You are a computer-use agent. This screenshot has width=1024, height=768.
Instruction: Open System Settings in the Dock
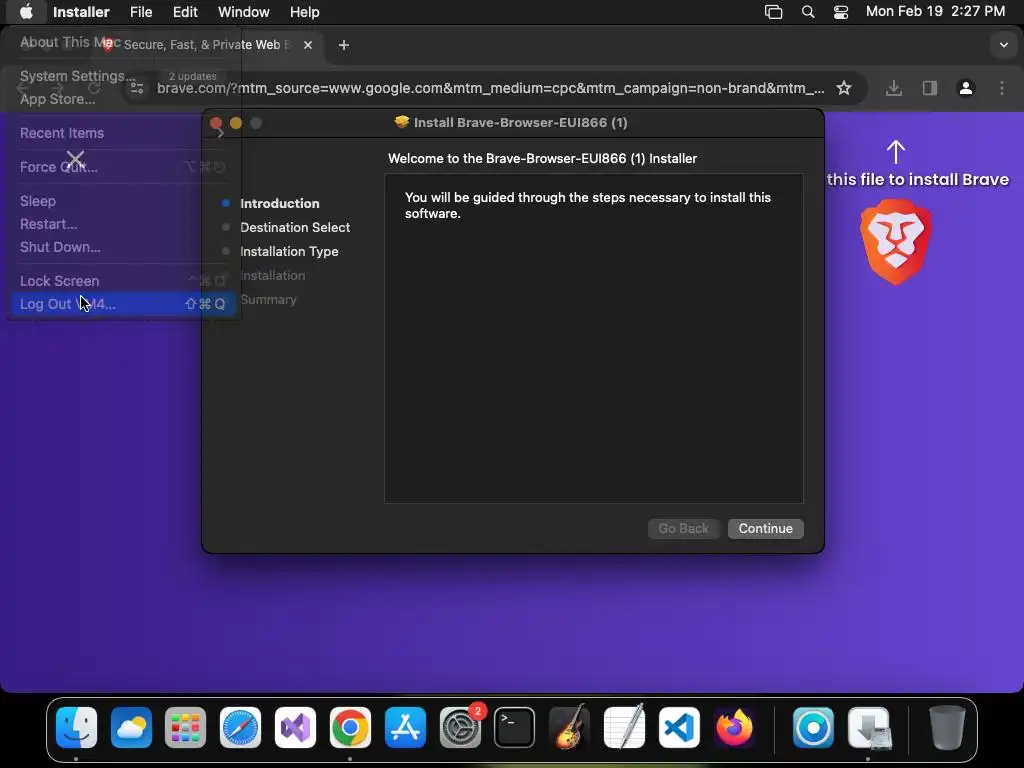pyautogui.click(x=460, y=728)
